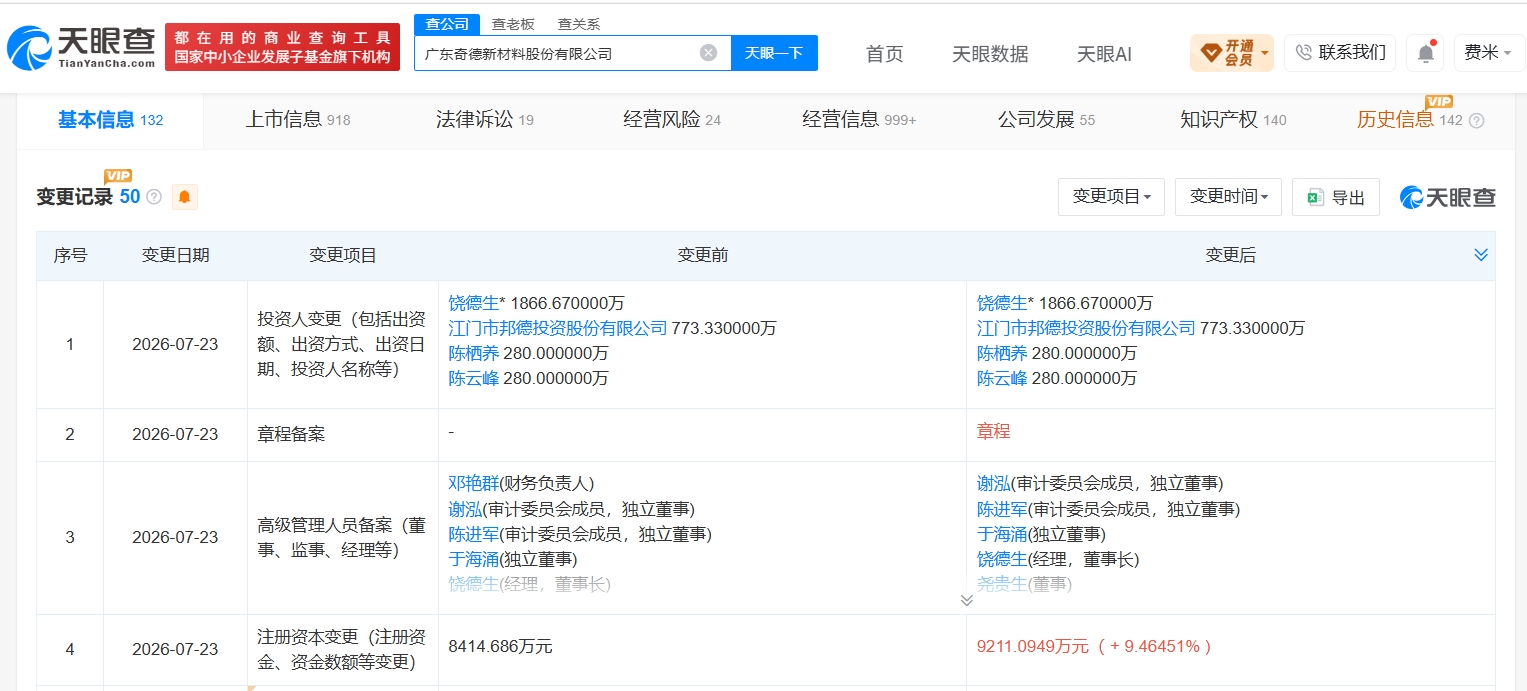The height and width of the screenshot is (691, 1527).
Task: Select the 经营风险 tab
Action: [671, 120]
